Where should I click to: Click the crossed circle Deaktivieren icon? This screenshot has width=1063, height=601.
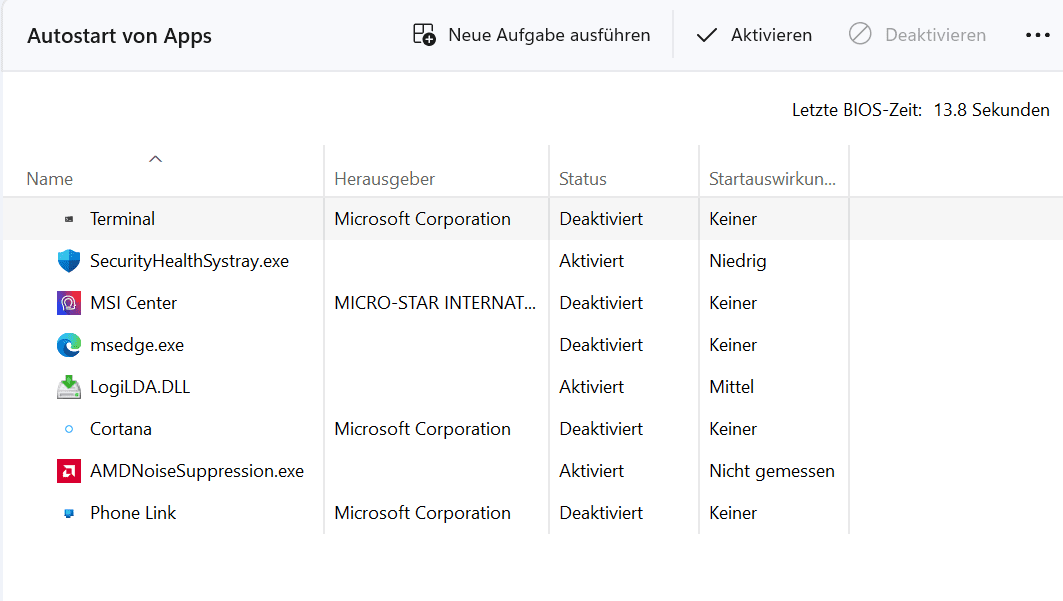click(860, 34)
